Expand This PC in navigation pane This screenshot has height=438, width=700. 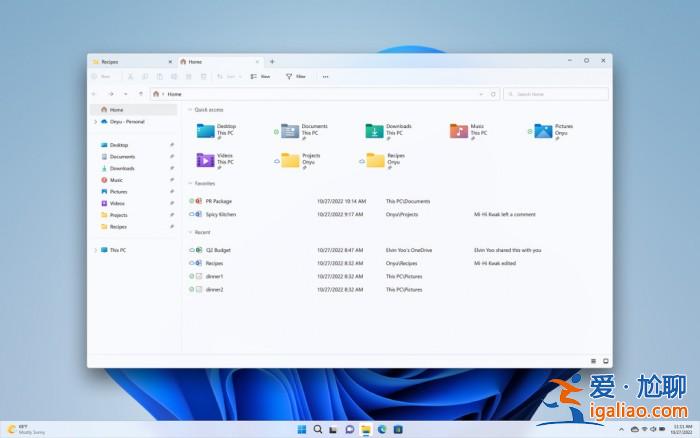[95, 250]
